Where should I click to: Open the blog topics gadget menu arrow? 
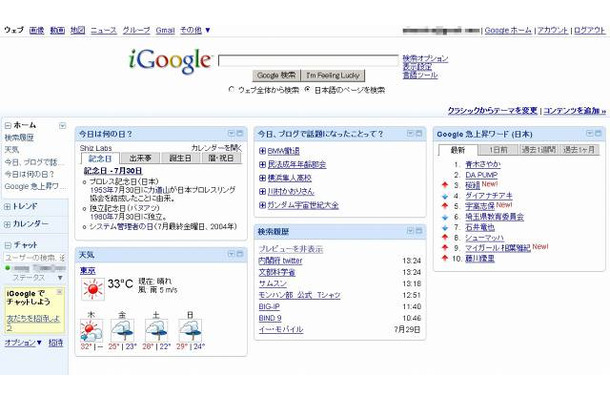pos(410,133)
